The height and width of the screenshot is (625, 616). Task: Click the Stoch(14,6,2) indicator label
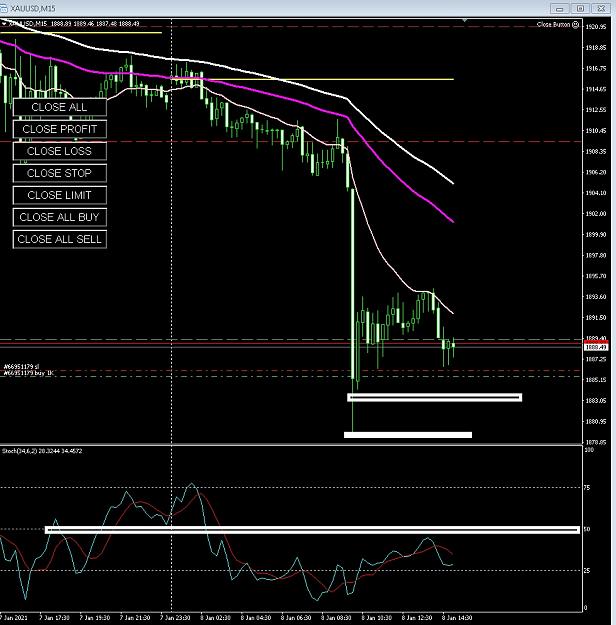click(x=42, y=451)
